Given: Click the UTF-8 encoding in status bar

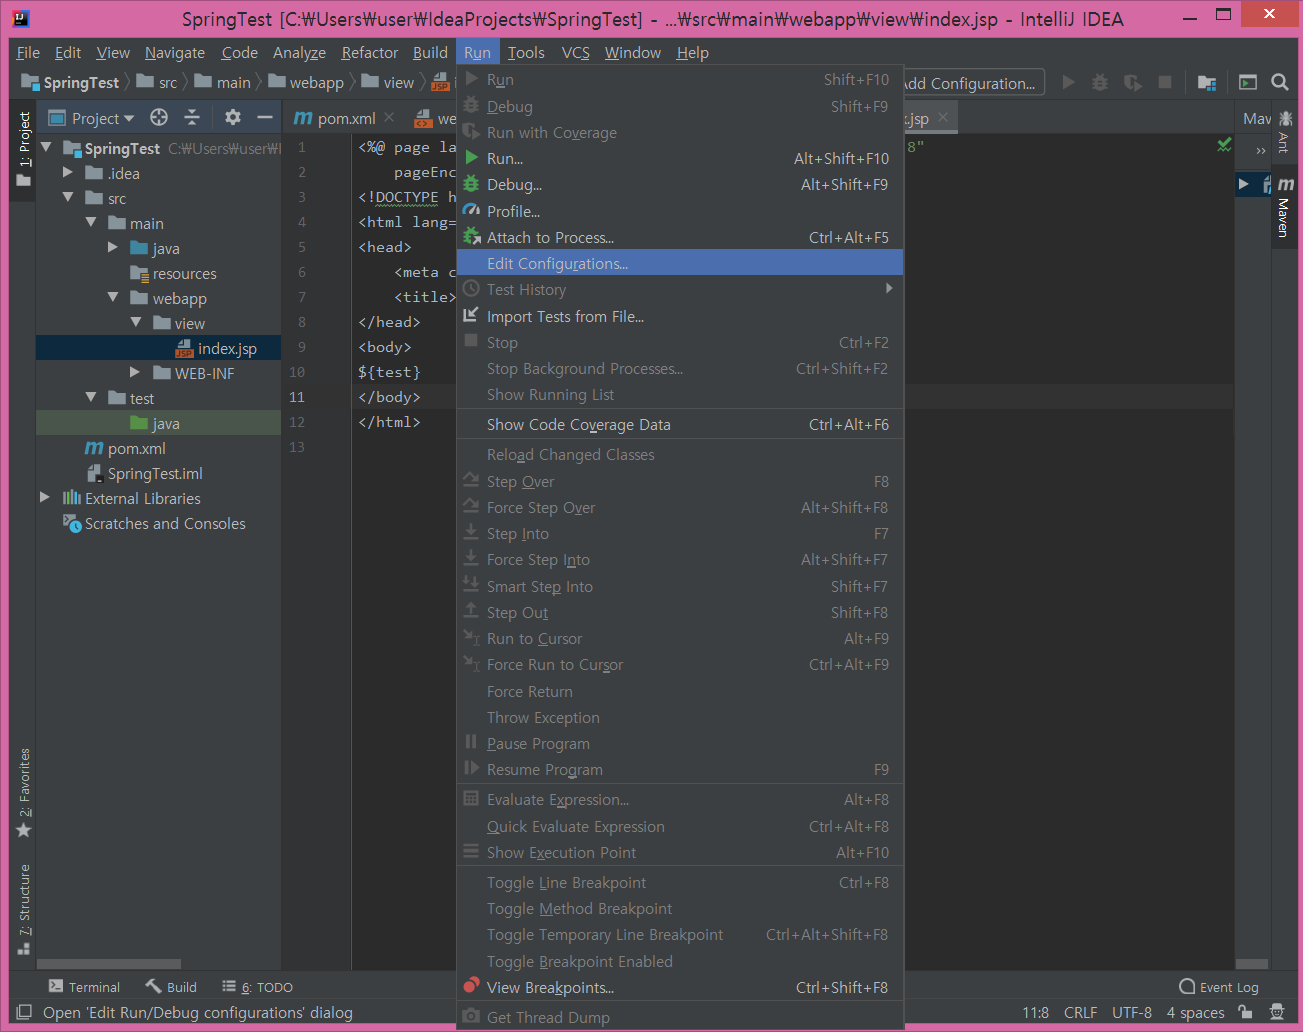Looking at the screenshot, I should coord(1132,1012).
